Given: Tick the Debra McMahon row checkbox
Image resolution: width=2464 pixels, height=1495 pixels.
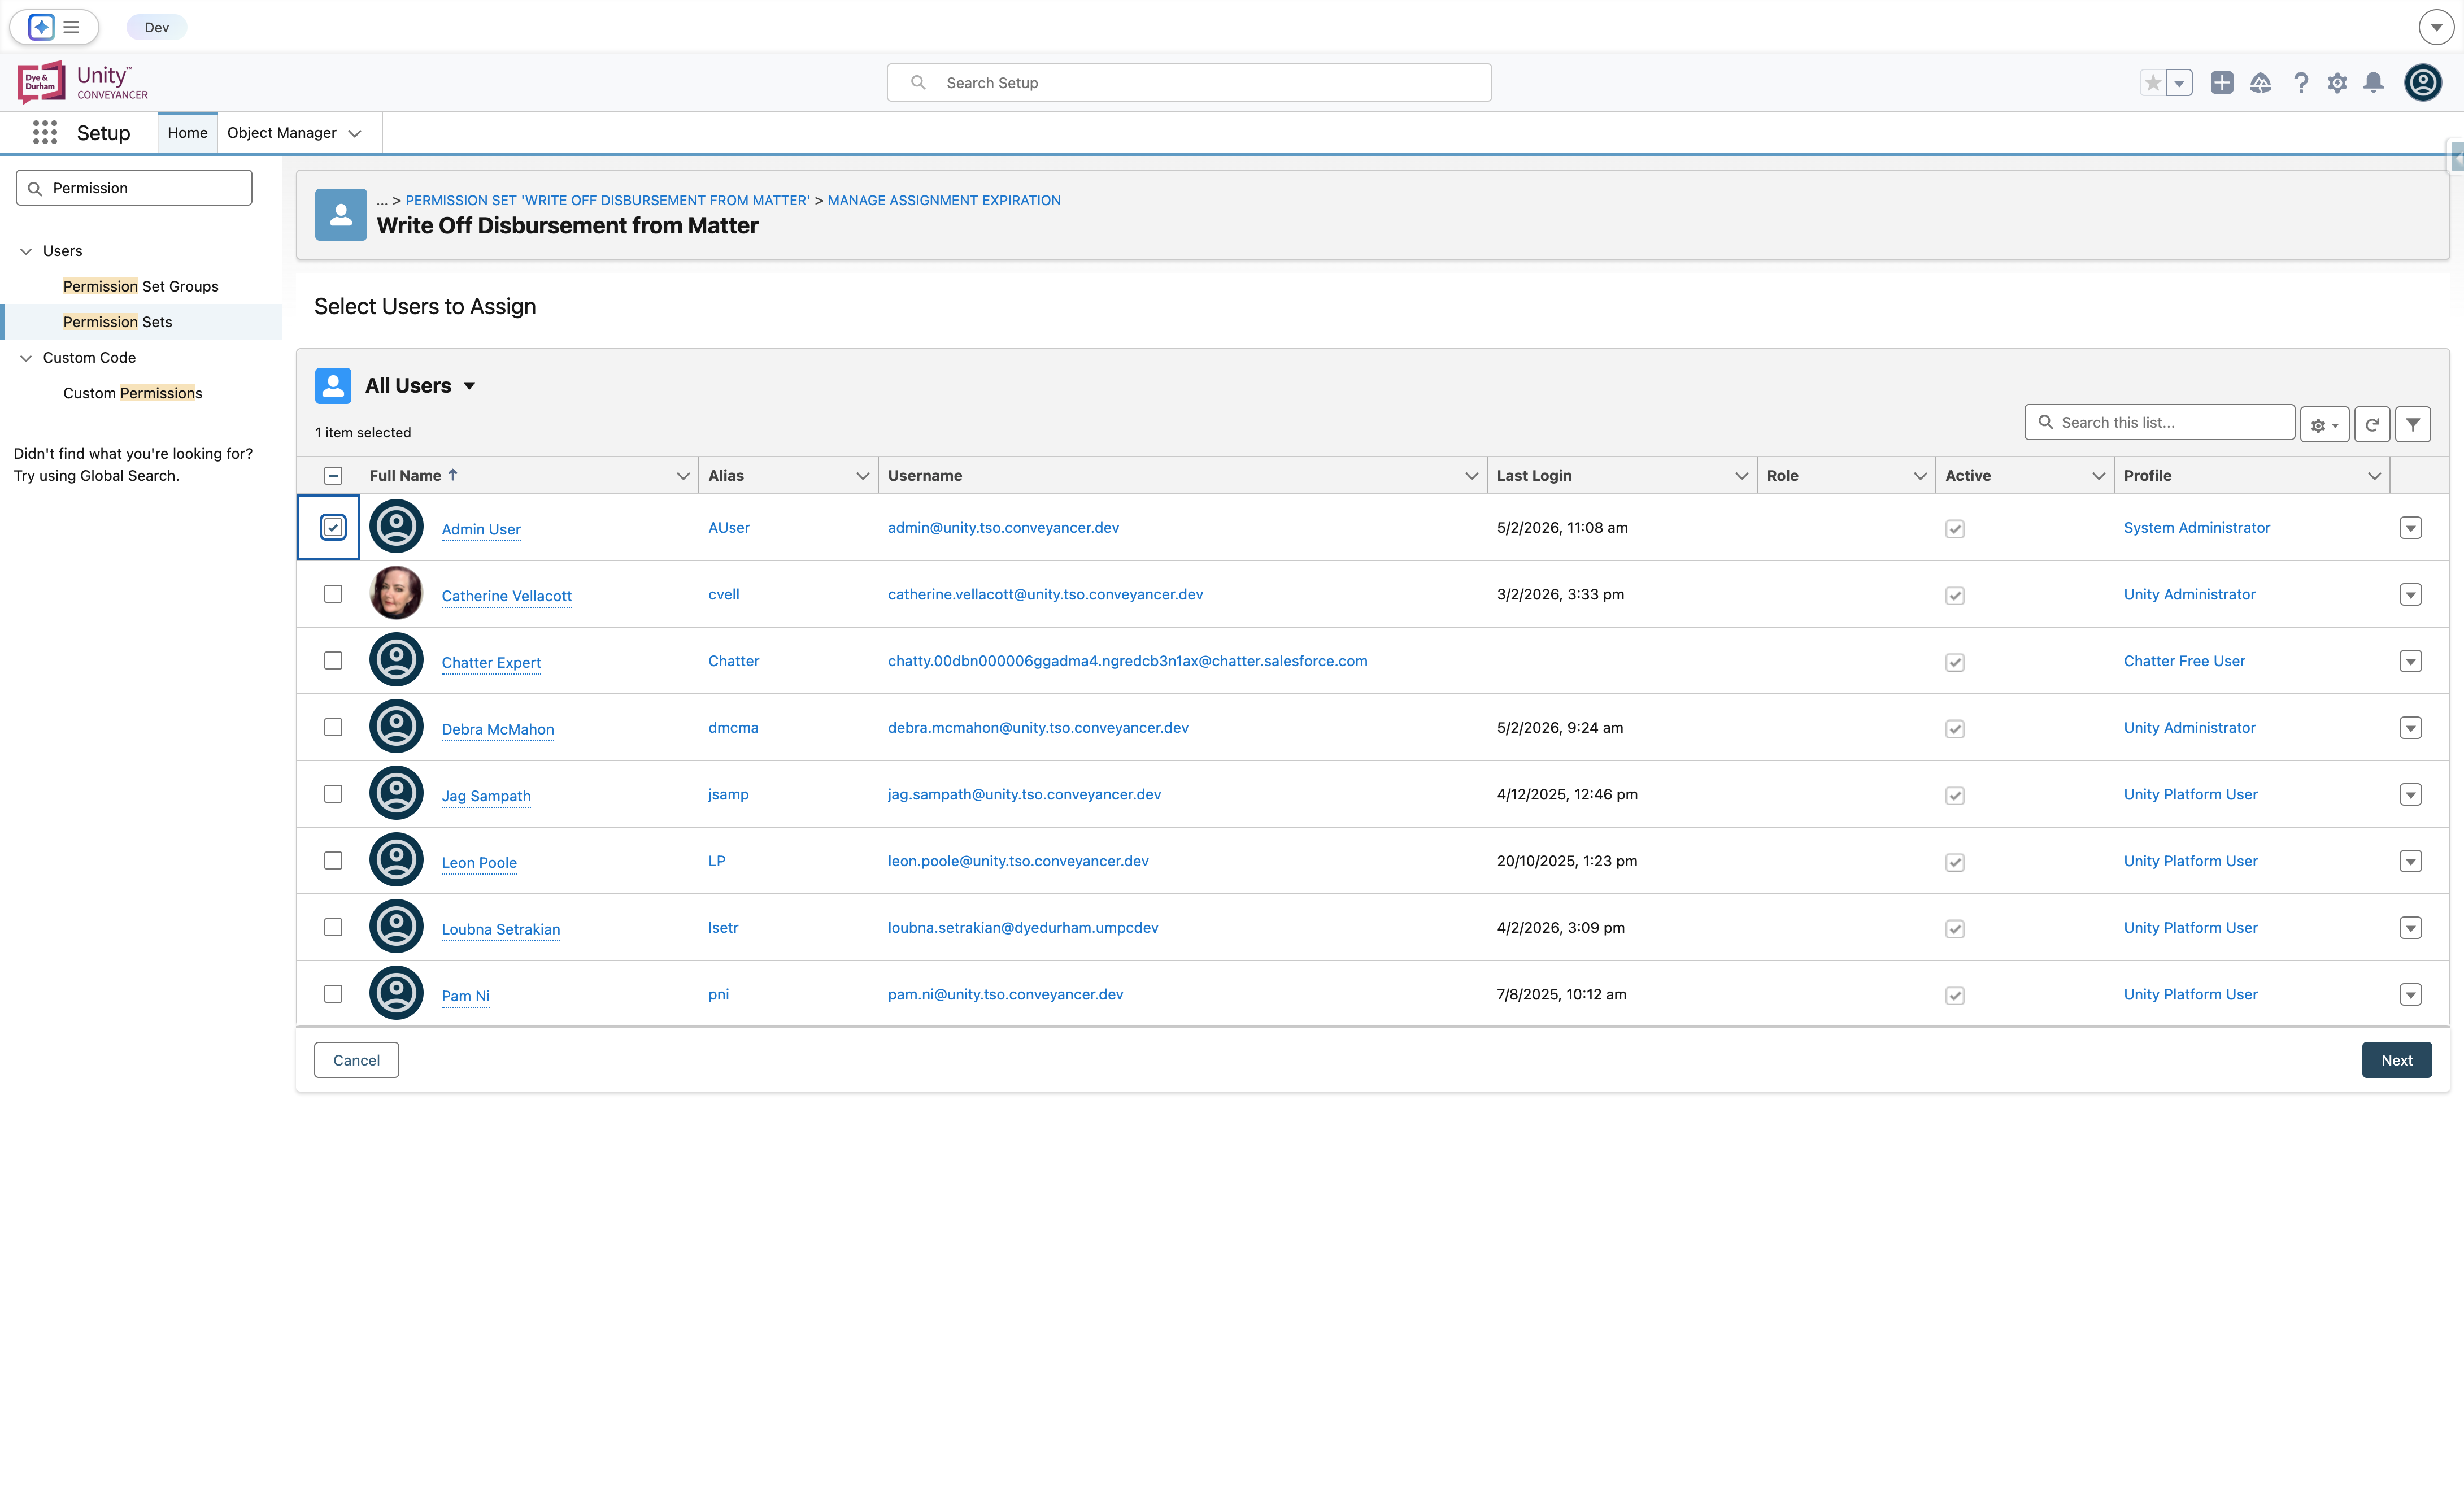Looking at the screenshot, I should tap(333, 727).
